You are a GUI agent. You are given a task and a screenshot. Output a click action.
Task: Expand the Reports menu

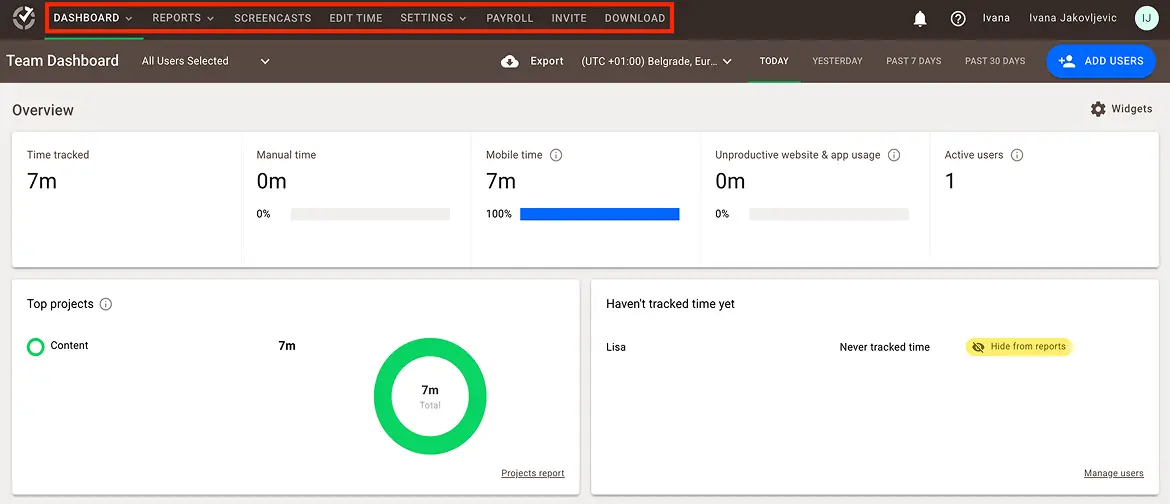coord(183,18)
